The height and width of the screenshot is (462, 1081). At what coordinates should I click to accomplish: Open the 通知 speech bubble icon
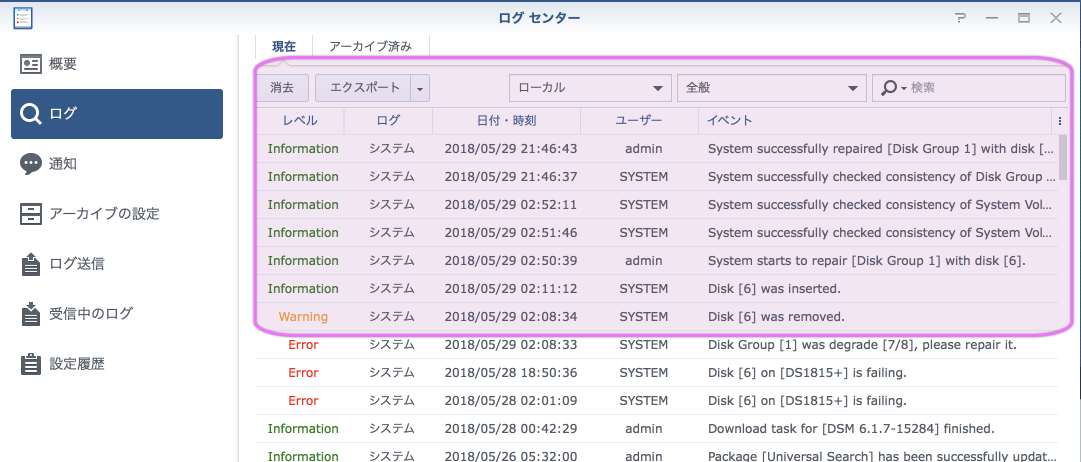point(31,164)
